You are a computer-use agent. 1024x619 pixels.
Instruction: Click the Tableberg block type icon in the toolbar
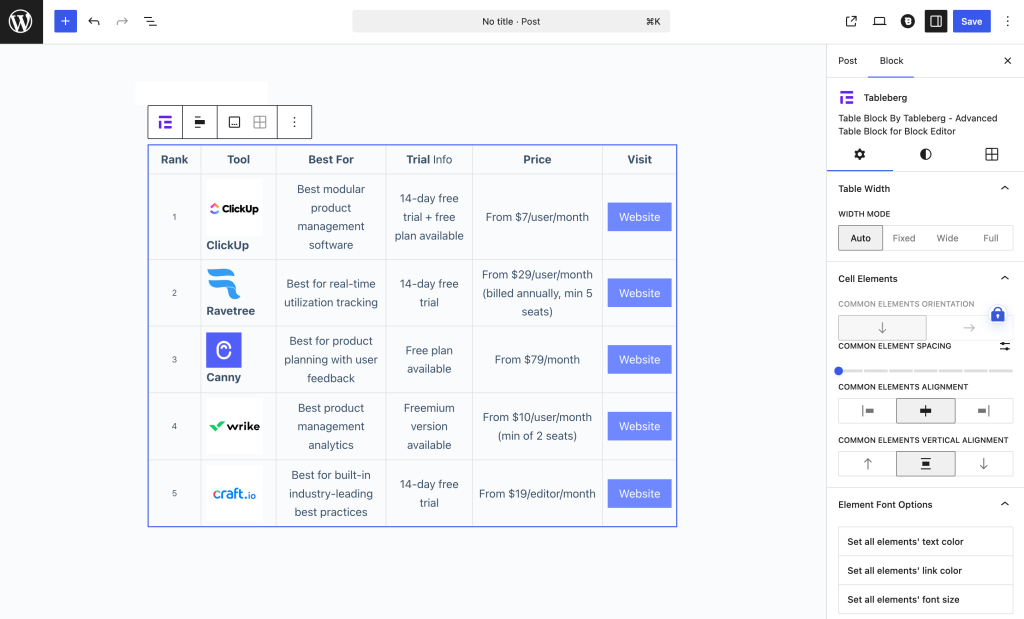[165, 122]
